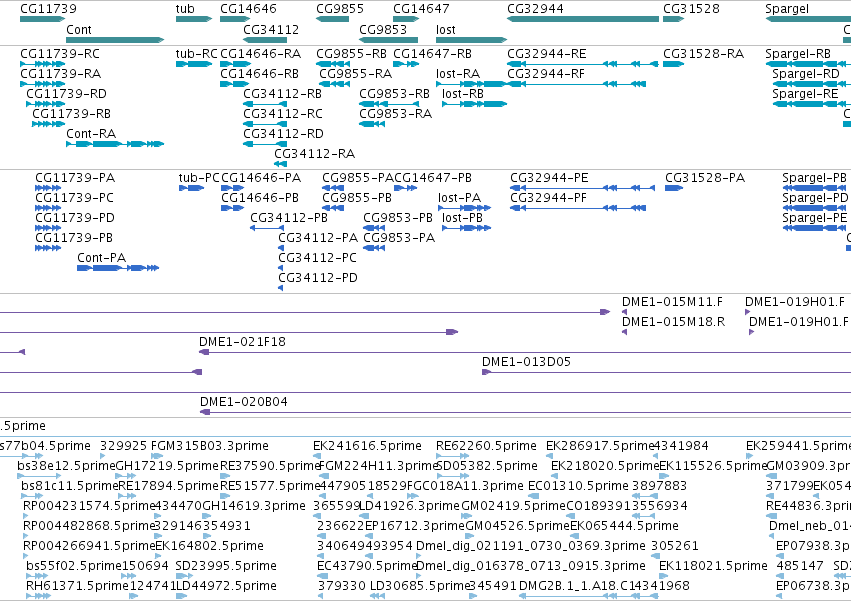Screen dimensions: 851x601
Task: Click EST label EK164802.5prime
Action: [x=209, y=546]
